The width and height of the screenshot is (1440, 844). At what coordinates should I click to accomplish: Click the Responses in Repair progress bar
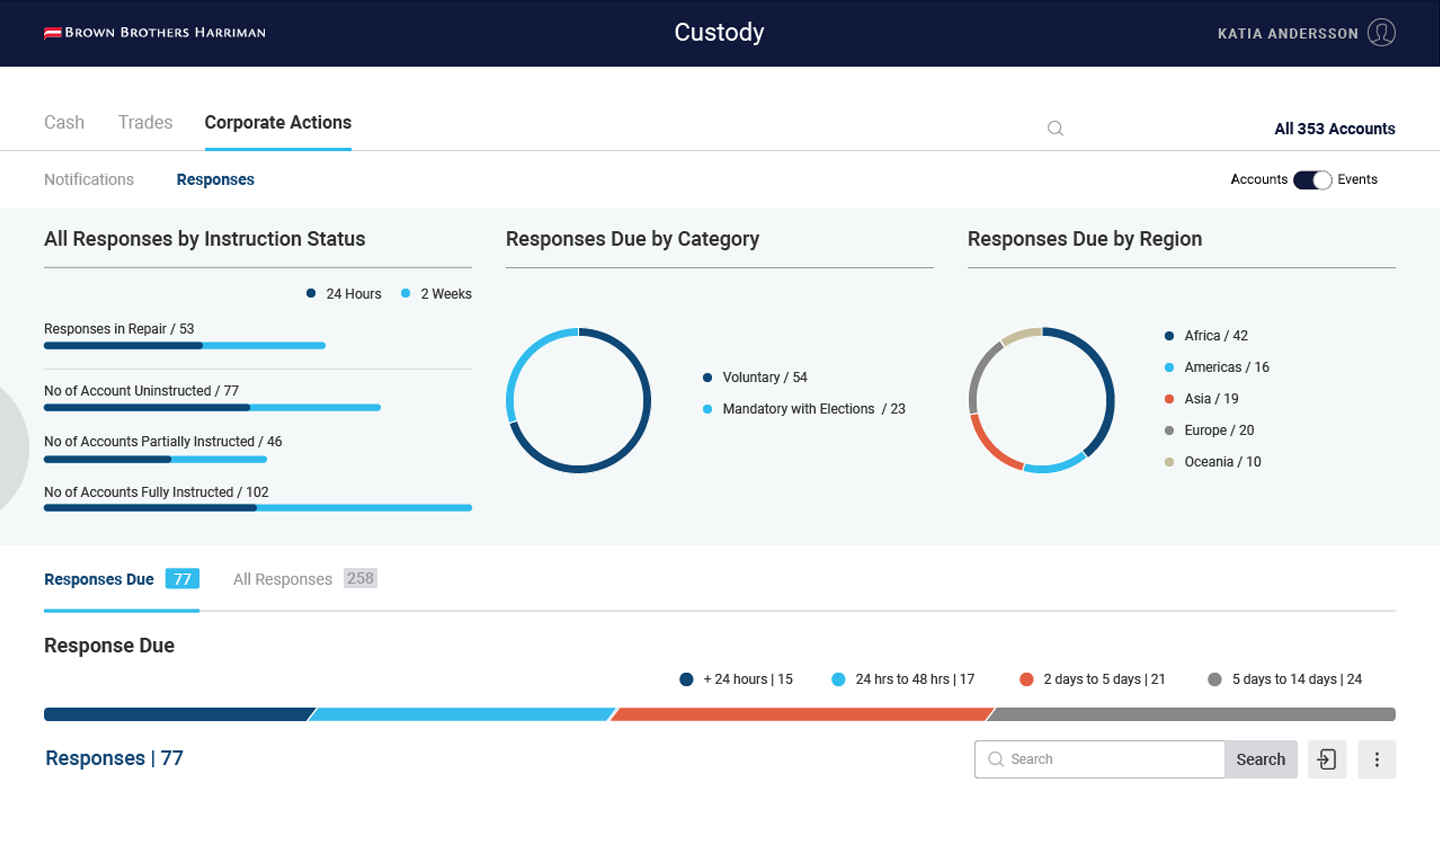(x=185, y=346)
